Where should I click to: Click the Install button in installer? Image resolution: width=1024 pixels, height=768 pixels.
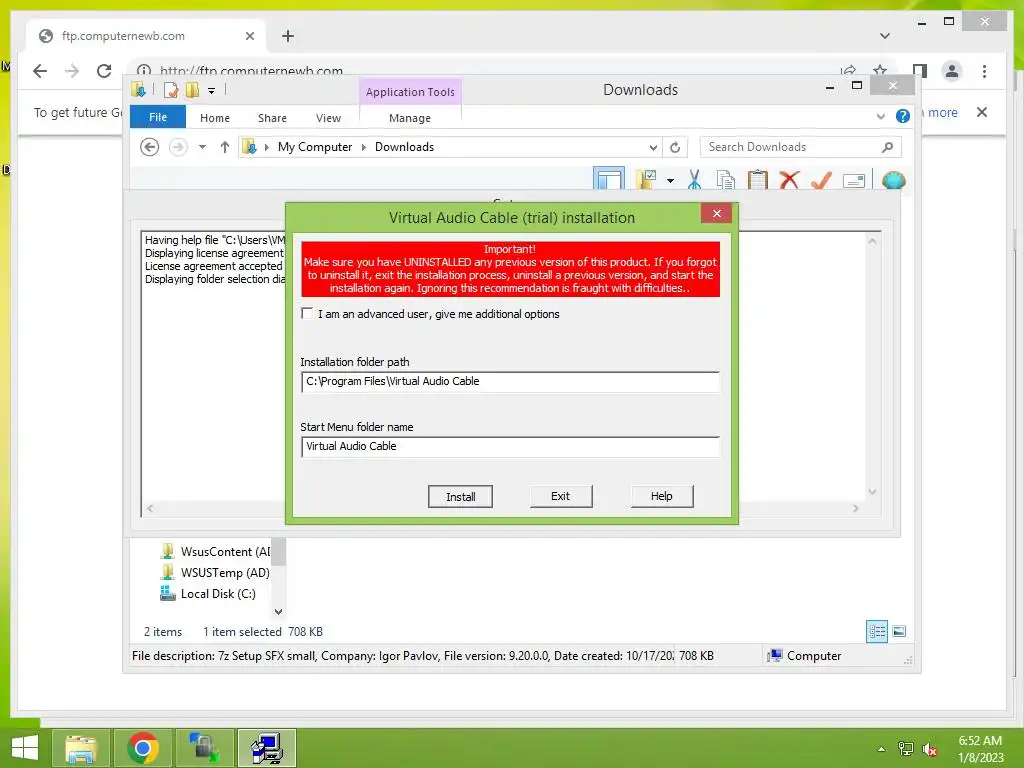[x=460, y=497]
